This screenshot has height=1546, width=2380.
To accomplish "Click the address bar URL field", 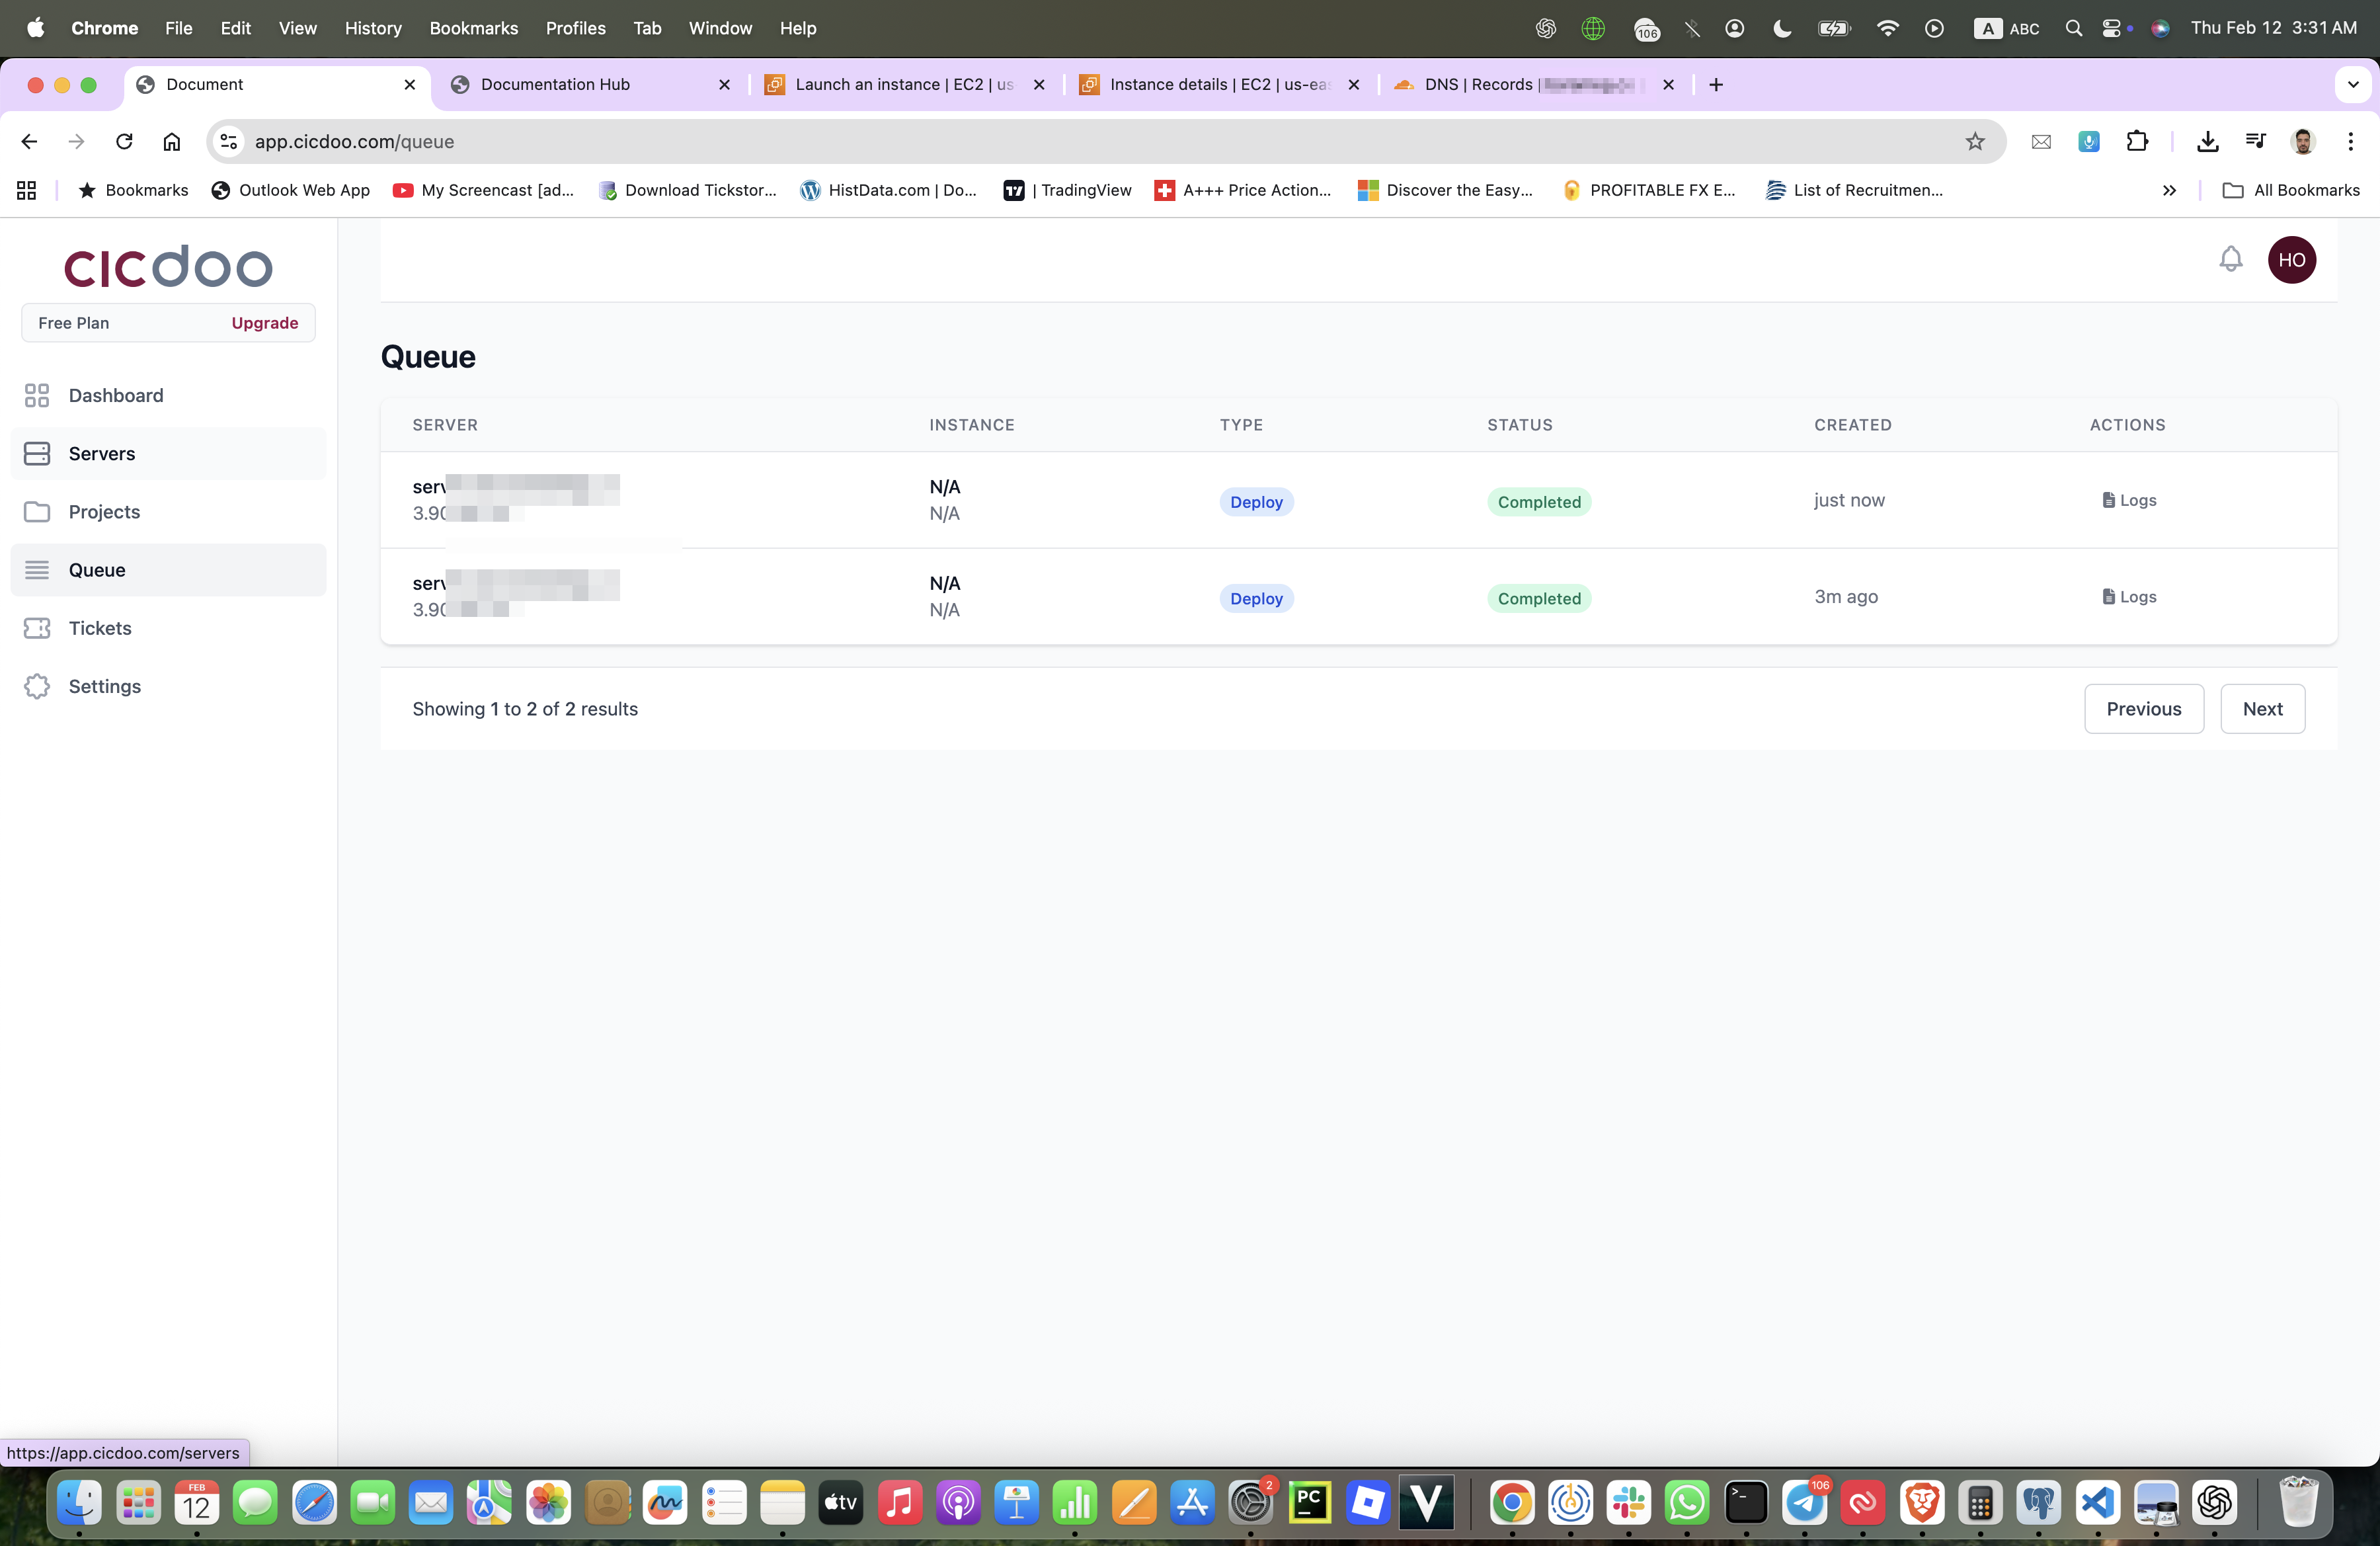I will point(1000,142).
